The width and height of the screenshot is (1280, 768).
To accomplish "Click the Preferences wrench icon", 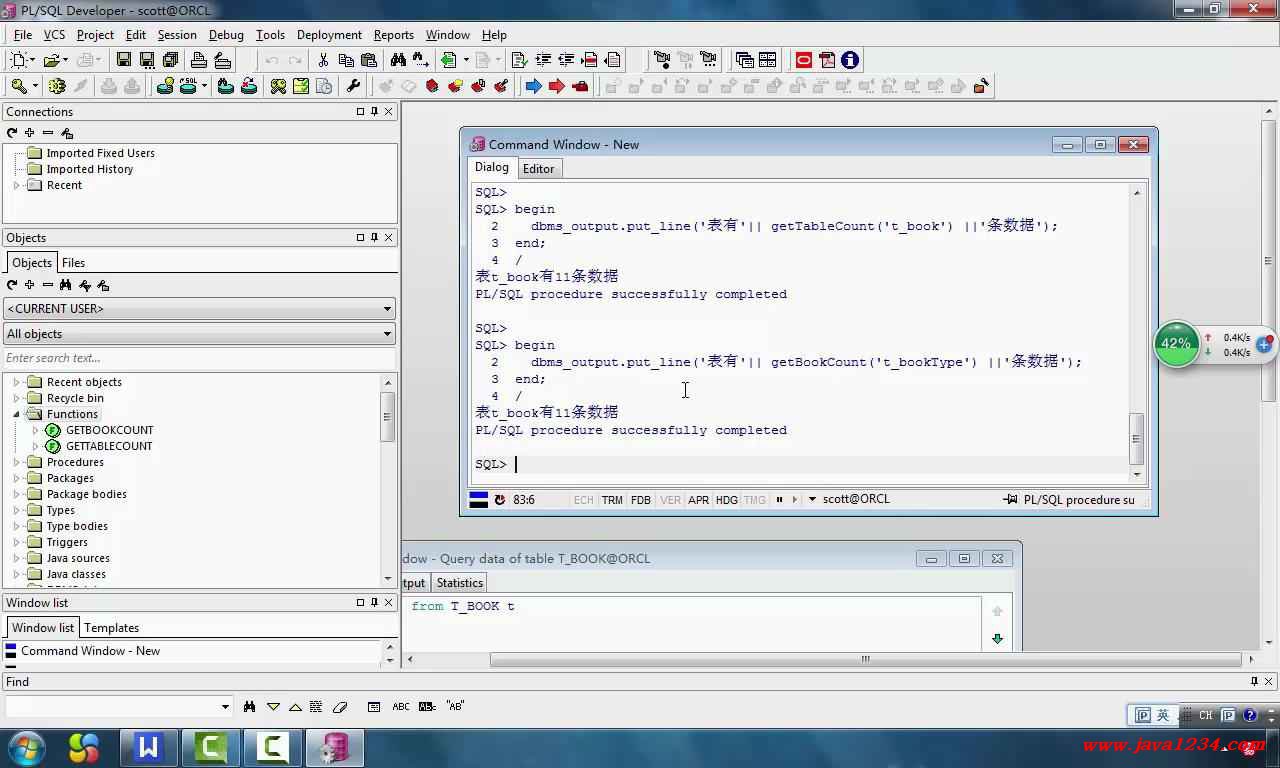I will (353, 86).
